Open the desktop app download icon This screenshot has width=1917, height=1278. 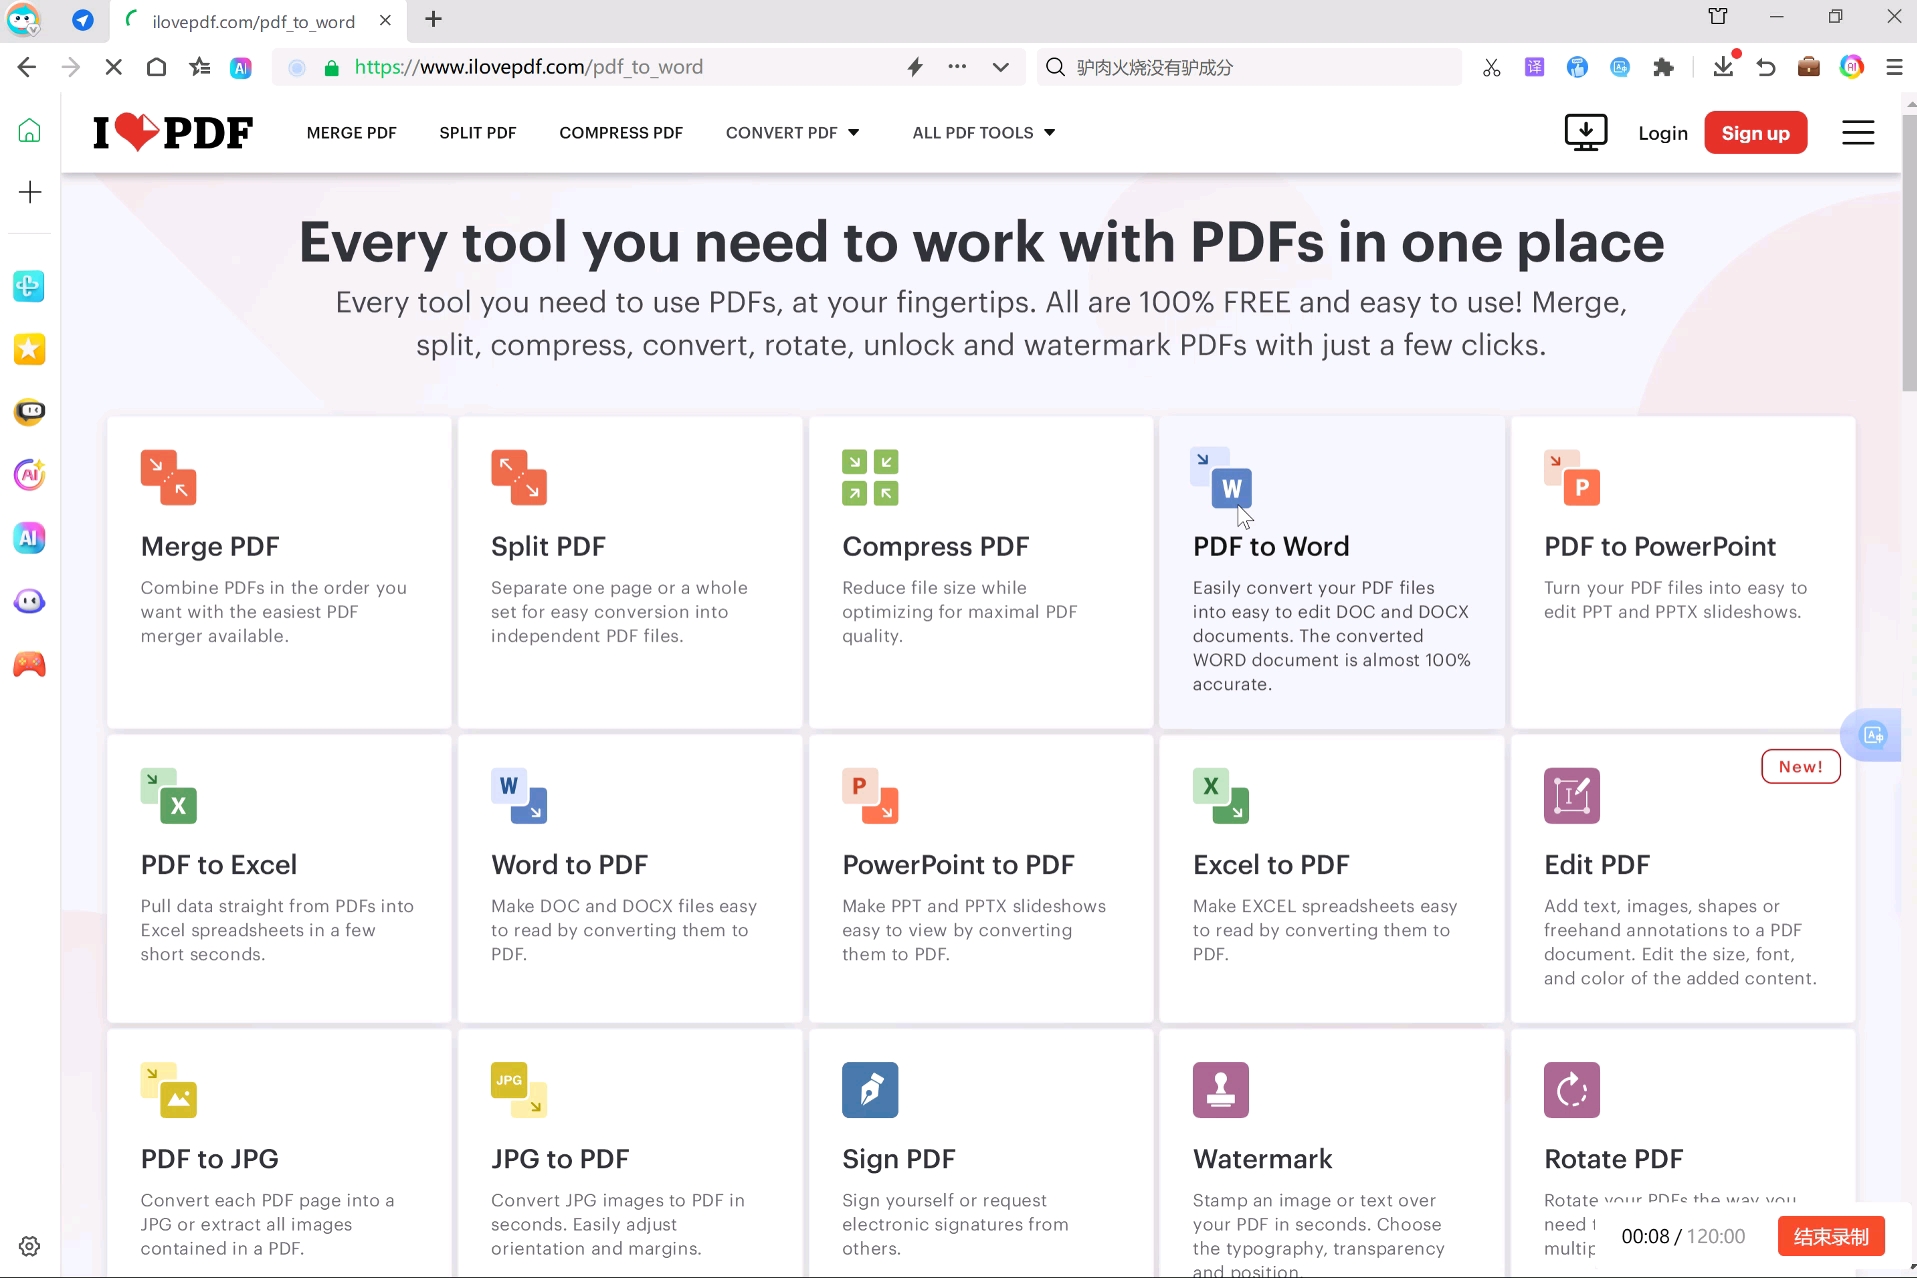coord(1585,132)
